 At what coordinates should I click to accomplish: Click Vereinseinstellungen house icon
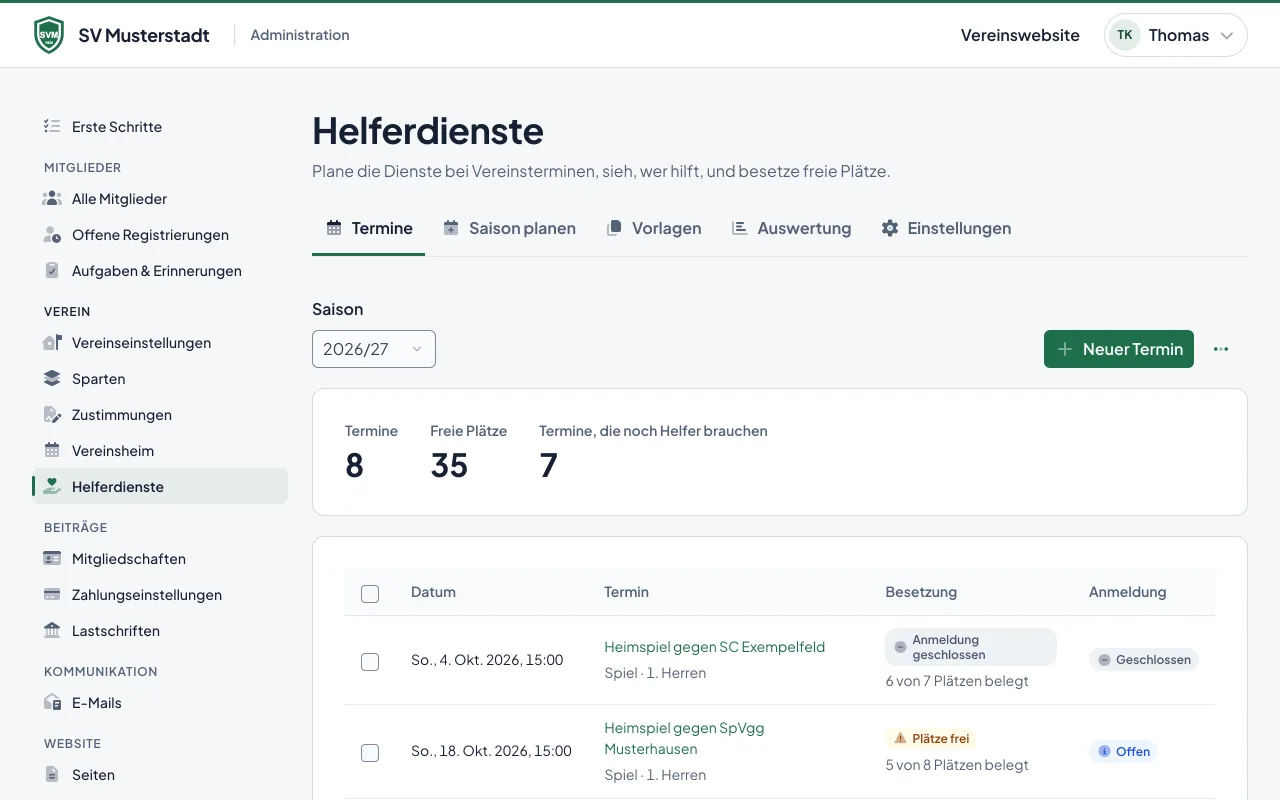[52, 343]
